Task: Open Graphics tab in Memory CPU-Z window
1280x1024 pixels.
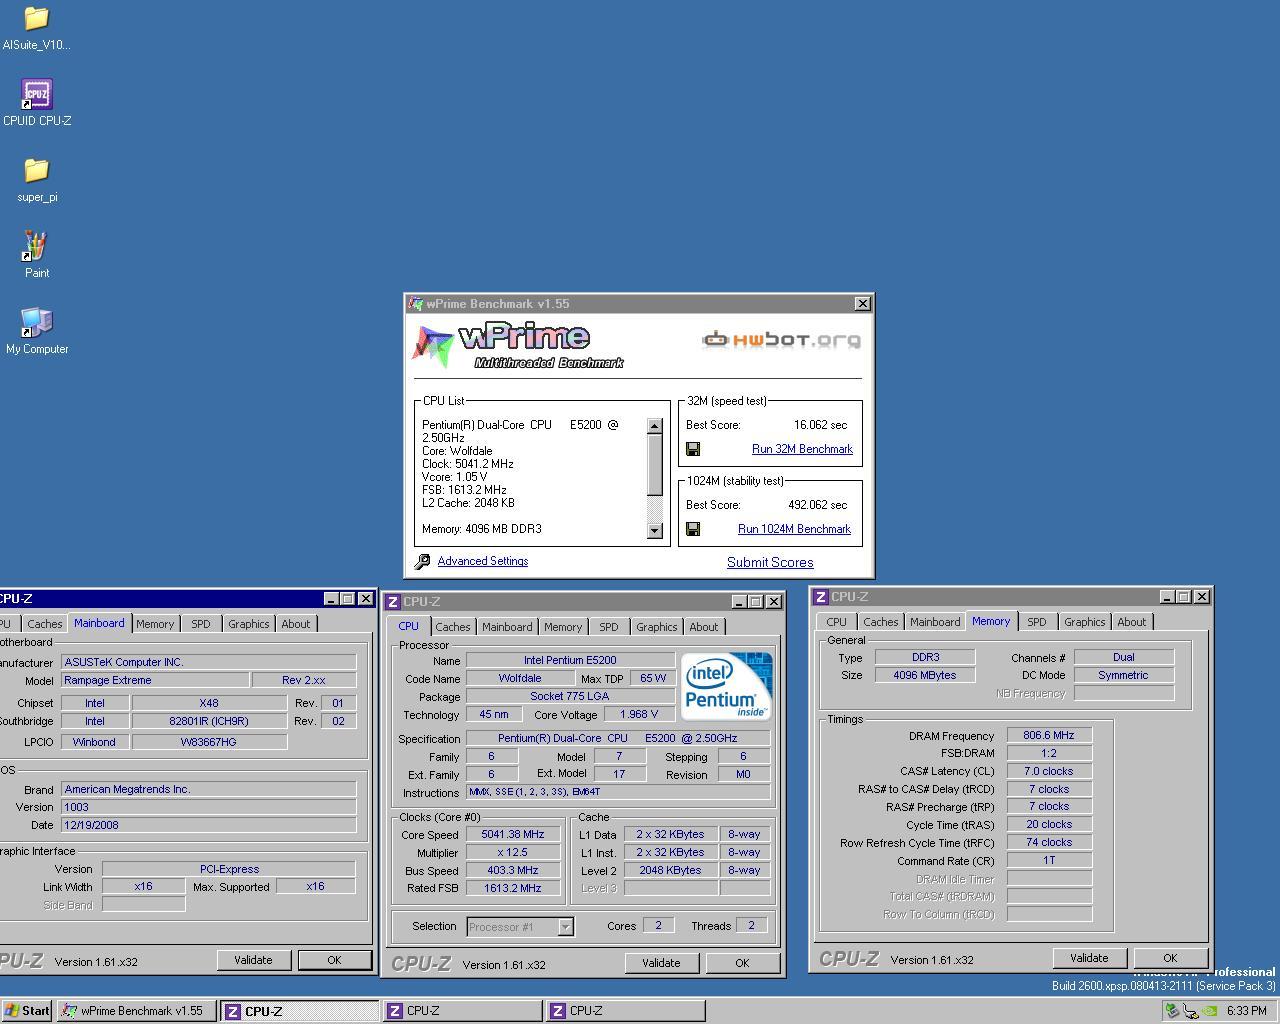Action: coord(1084,622)
